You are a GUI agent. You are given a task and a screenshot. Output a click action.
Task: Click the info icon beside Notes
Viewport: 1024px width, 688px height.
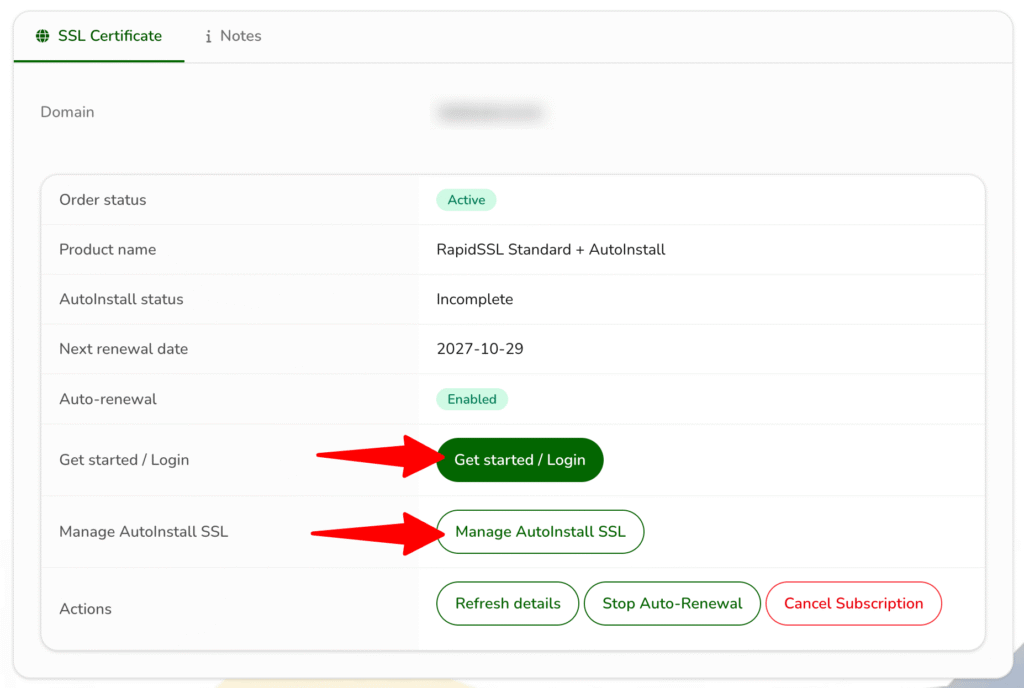(x=208, y=37)
